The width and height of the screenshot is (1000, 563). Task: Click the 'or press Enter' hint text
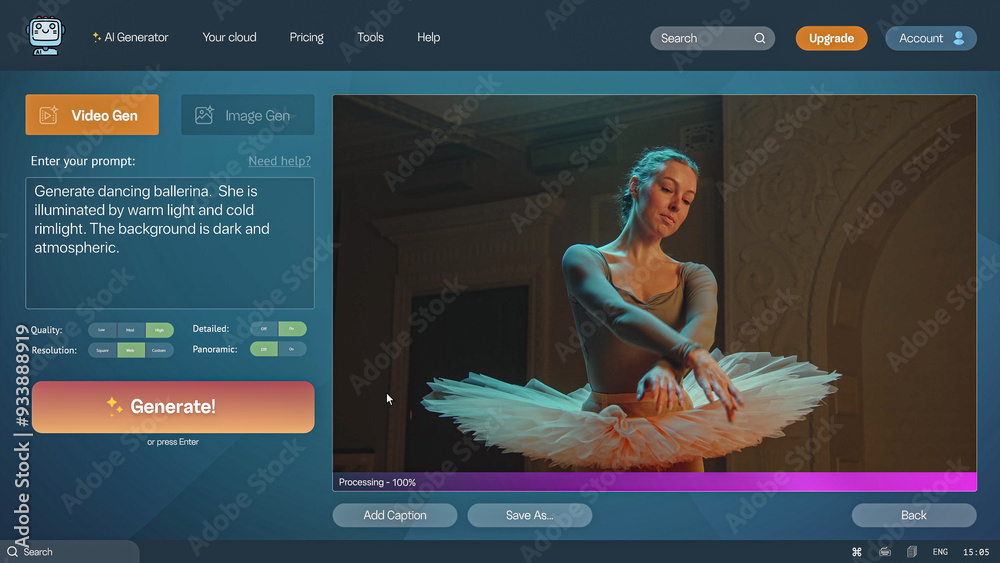(x=173, y=442)
